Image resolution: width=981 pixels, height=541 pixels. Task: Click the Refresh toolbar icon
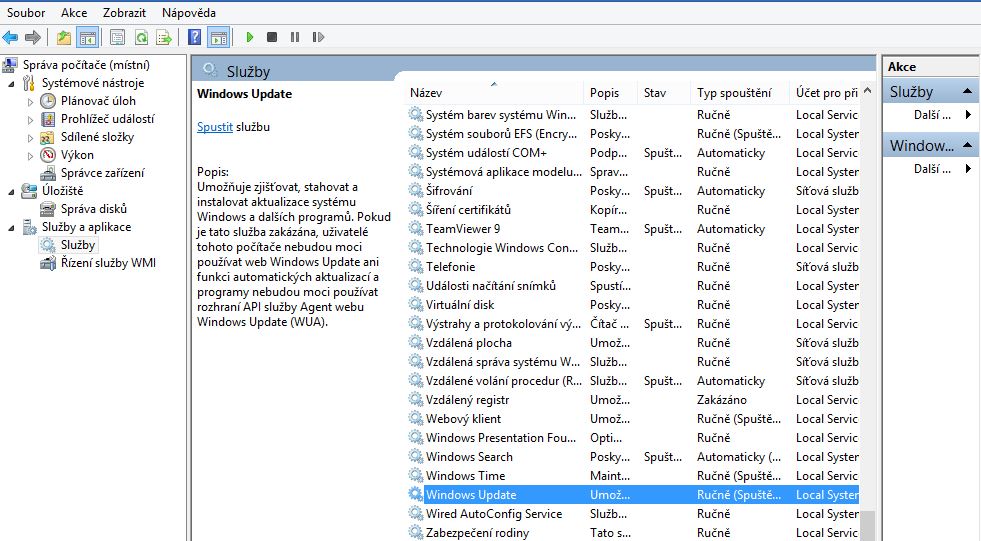tap(141, 37)
